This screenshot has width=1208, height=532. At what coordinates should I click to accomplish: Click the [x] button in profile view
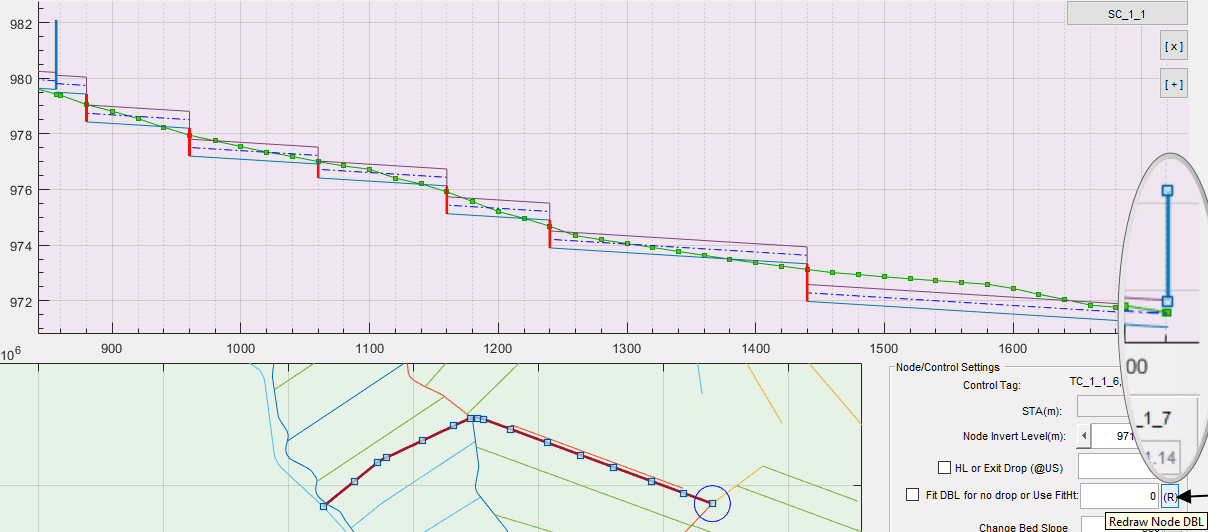tap(1173, 46)
